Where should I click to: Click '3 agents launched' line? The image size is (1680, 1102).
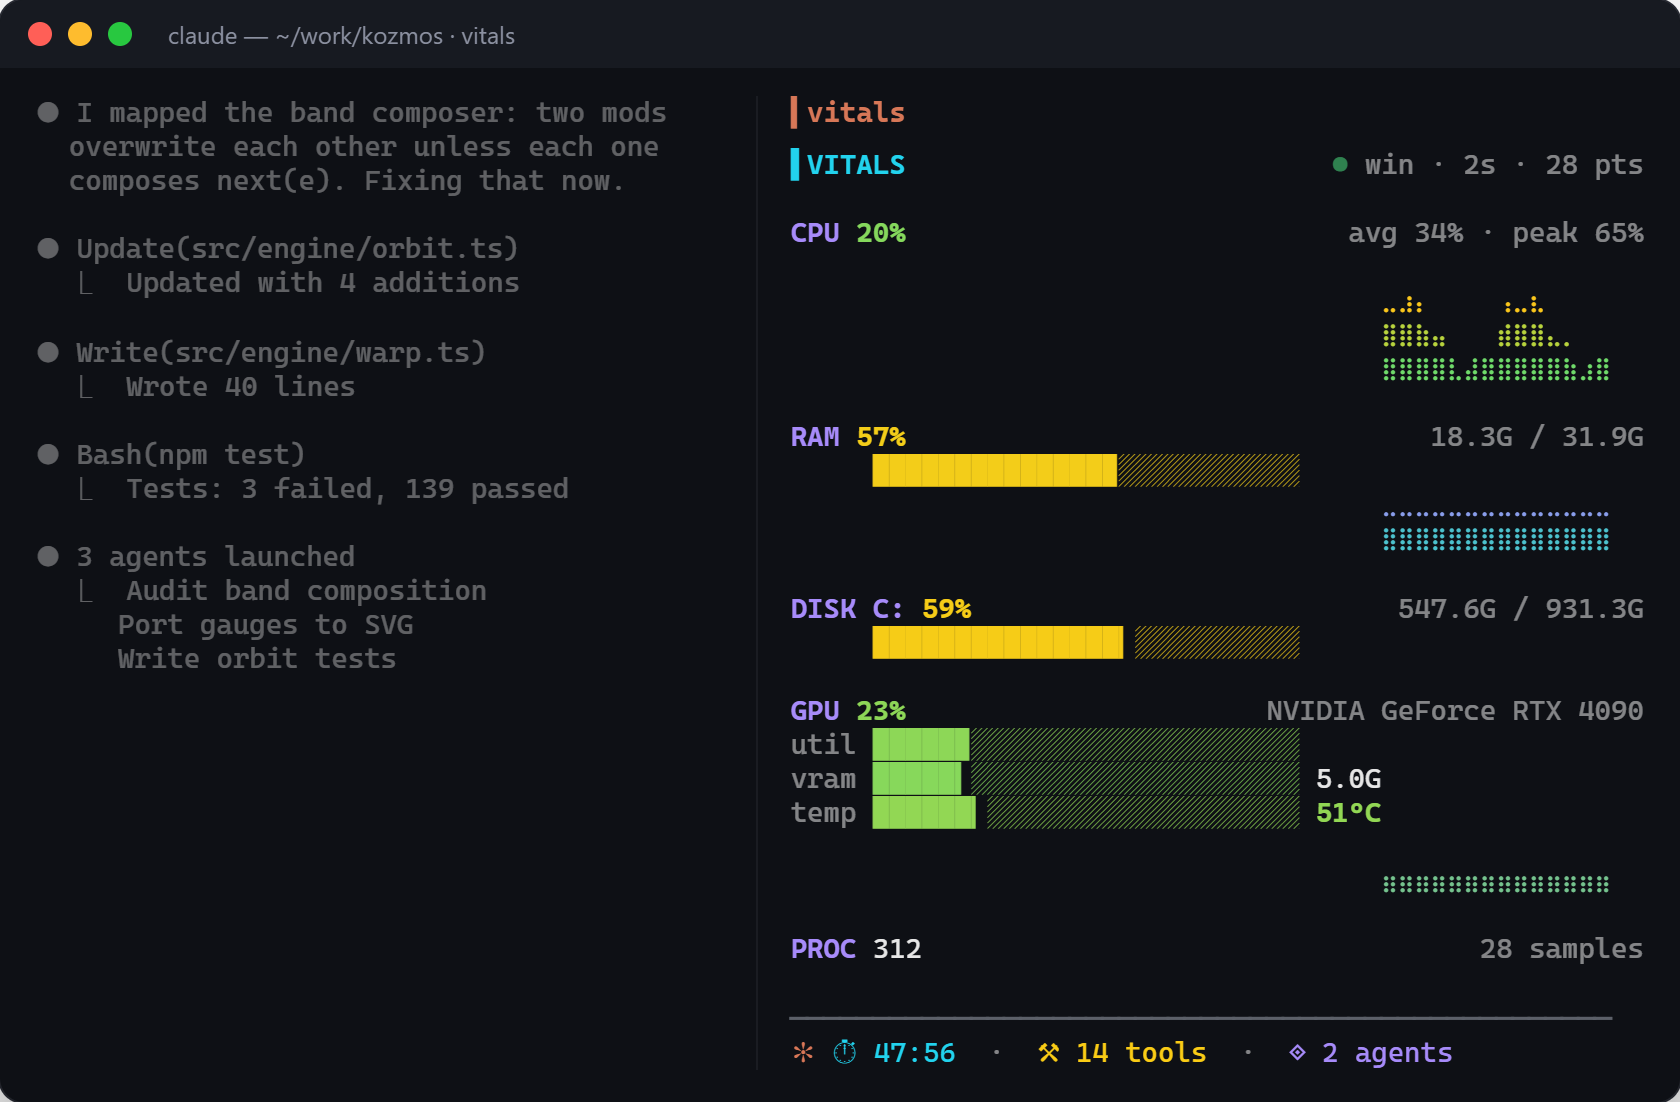[x=216, y=556]
